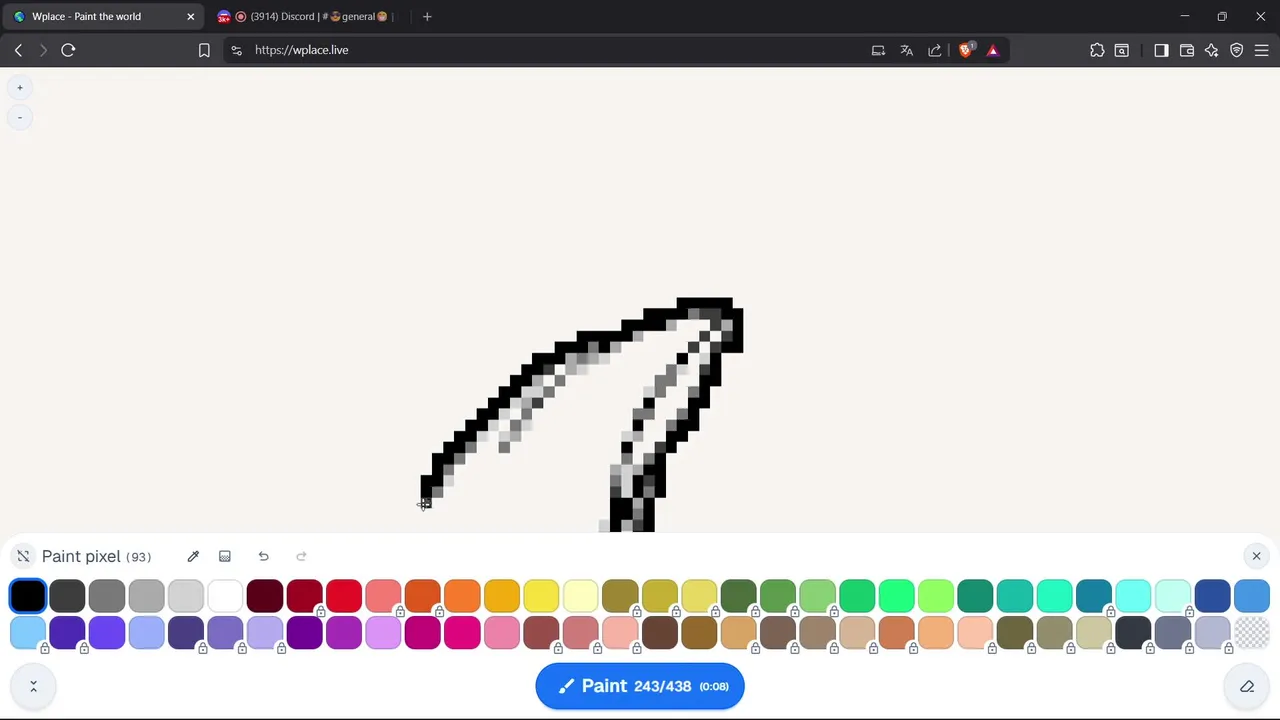Close the Paint pixel panel

click(x=1256, y=556)
